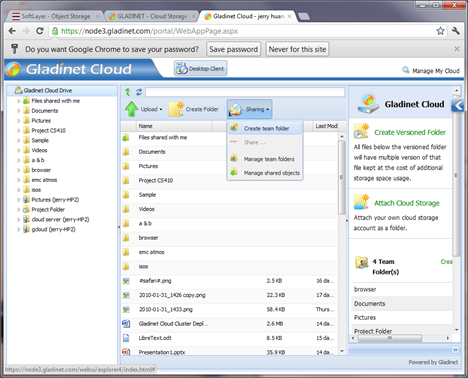Select Documents in team folders list
The width and height of the screenshot is (468, 378).
[370, 304]
